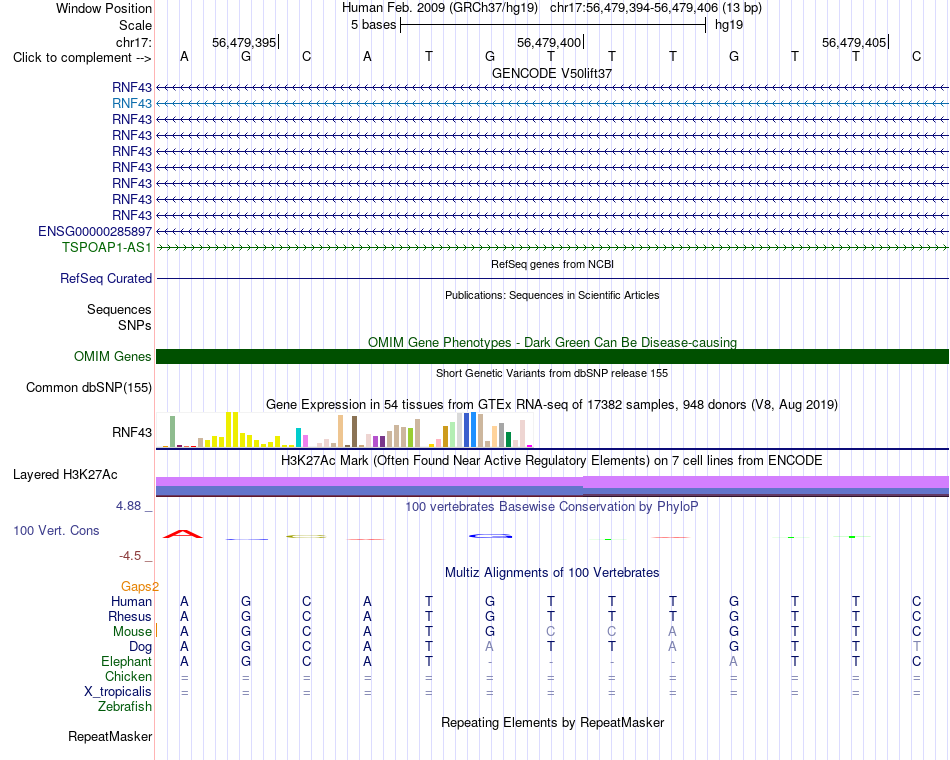Click the green TSPOAP1-AS1 arrow line

pyautogui.click(x=552, y=247)
